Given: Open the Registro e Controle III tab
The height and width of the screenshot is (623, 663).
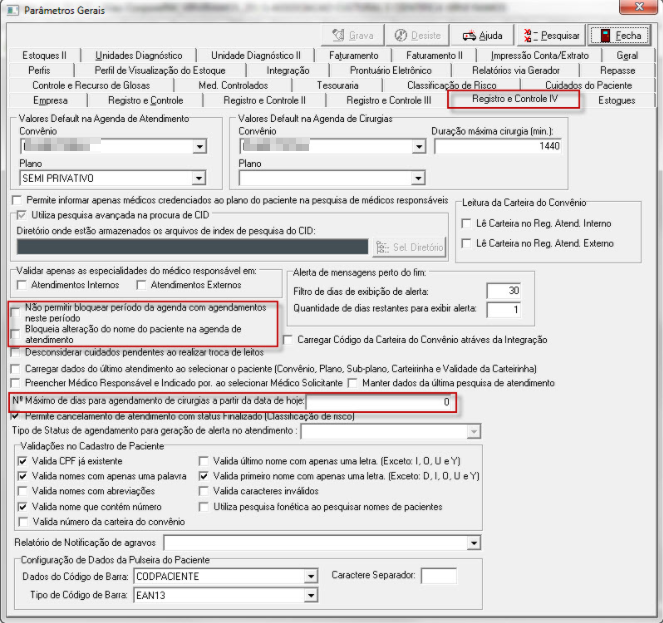Looking at the screenshot, I should [x=389, y=100].
